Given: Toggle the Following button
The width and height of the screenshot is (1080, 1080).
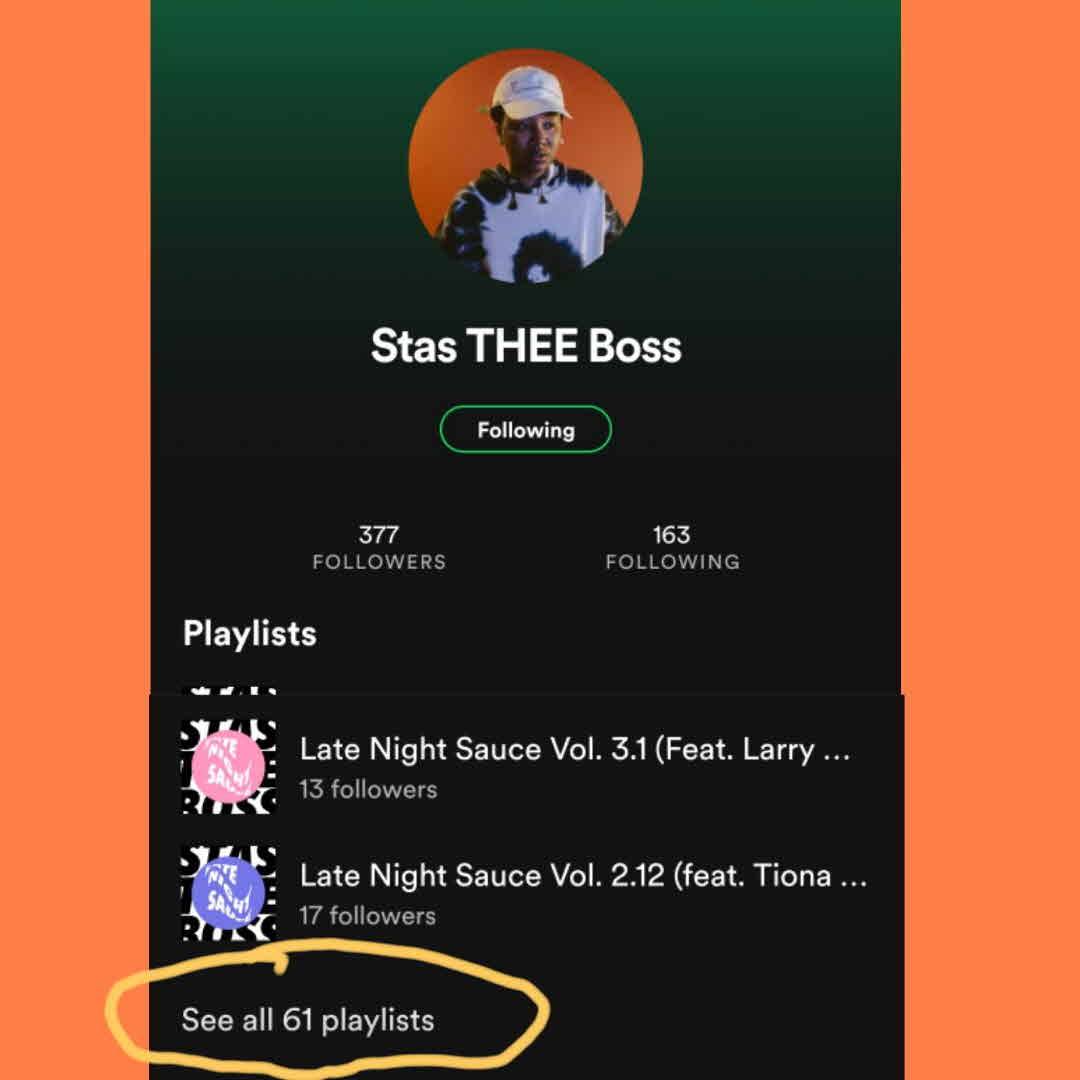Looking at the screenshot, I should [526, 430].
